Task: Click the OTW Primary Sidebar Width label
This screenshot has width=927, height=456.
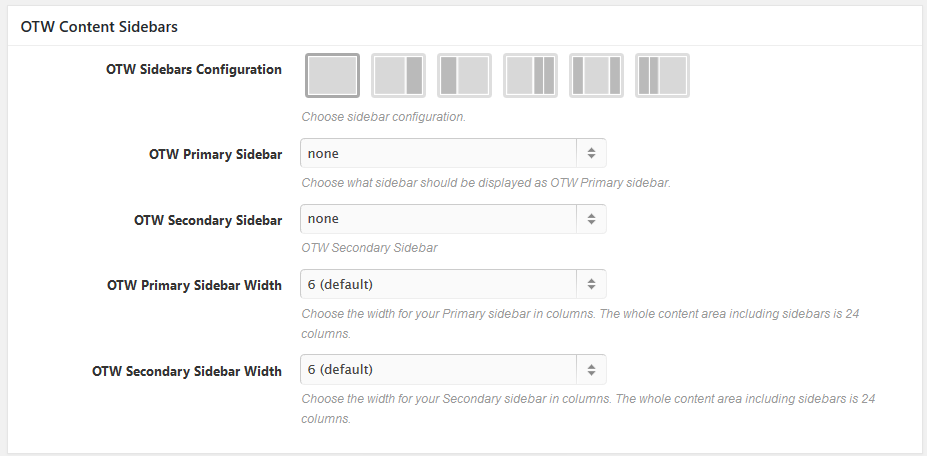Action: pyautogui.click(x=194, y=285)
